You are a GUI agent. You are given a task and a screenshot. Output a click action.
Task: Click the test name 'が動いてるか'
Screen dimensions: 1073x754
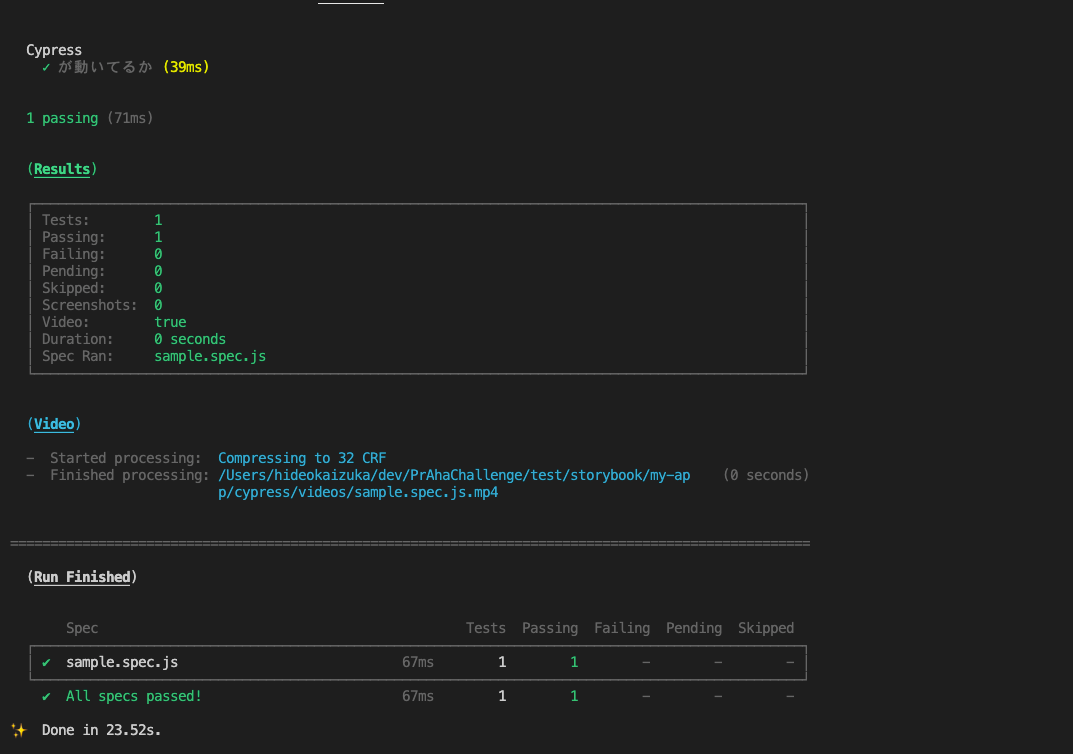[105, 67]
